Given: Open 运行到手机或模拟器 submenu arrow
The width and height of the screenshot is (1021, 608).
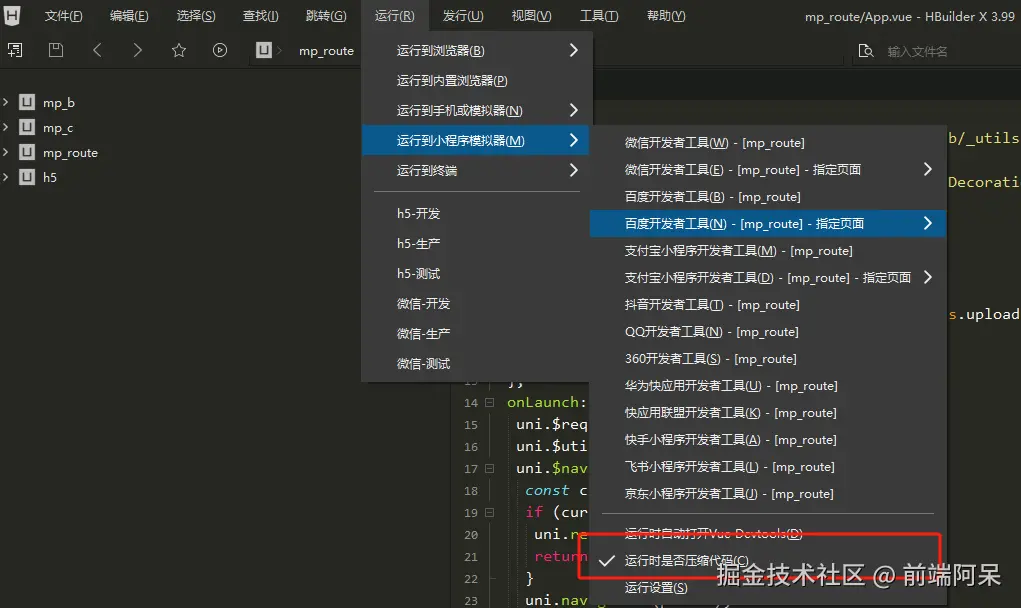Looking at the screenshot, I should point(574,110).
